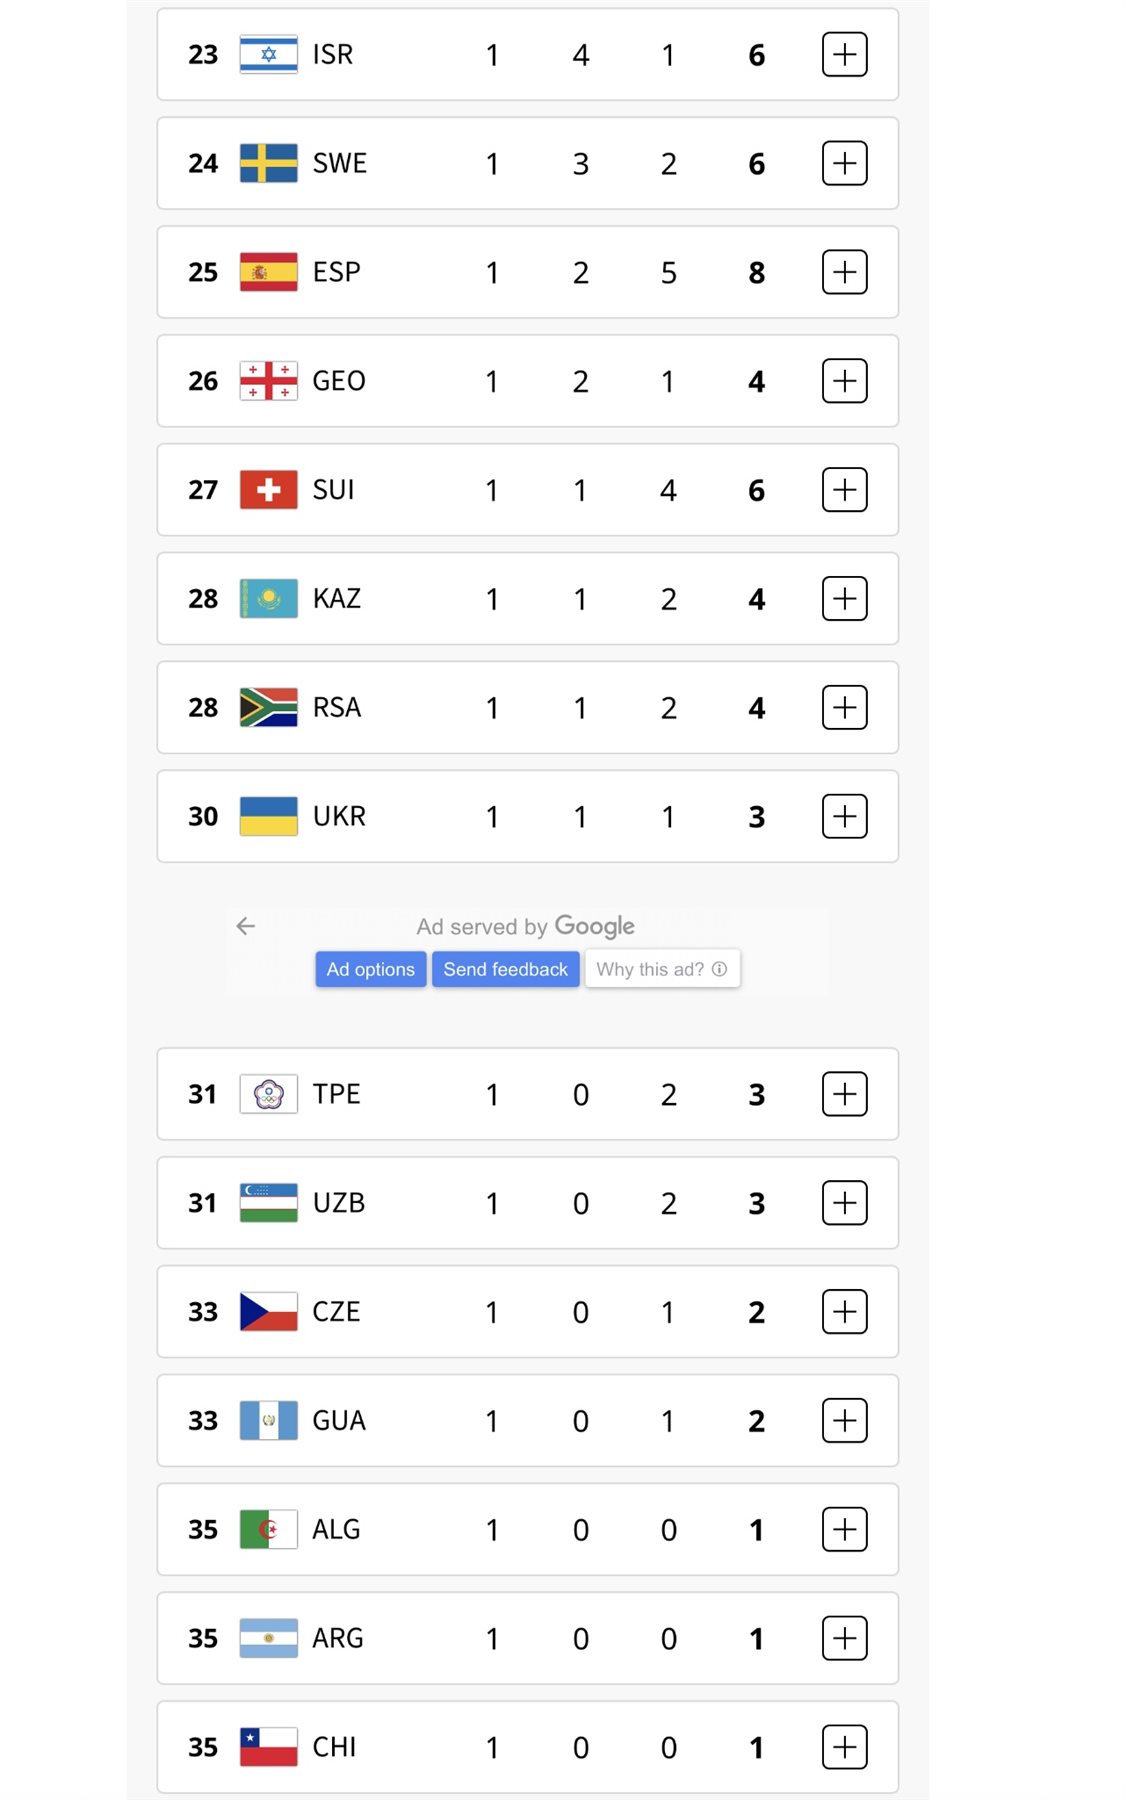Expand the ARG row plus button
This screenshot has width=1126, height=1800.
(844, 1639)
